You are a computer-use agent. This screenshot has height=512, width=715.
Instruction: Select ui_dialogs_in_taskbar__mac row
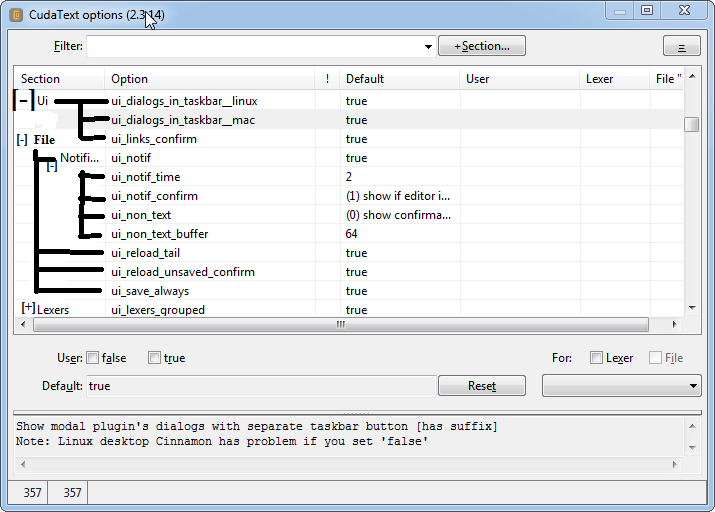coord(349,120)
